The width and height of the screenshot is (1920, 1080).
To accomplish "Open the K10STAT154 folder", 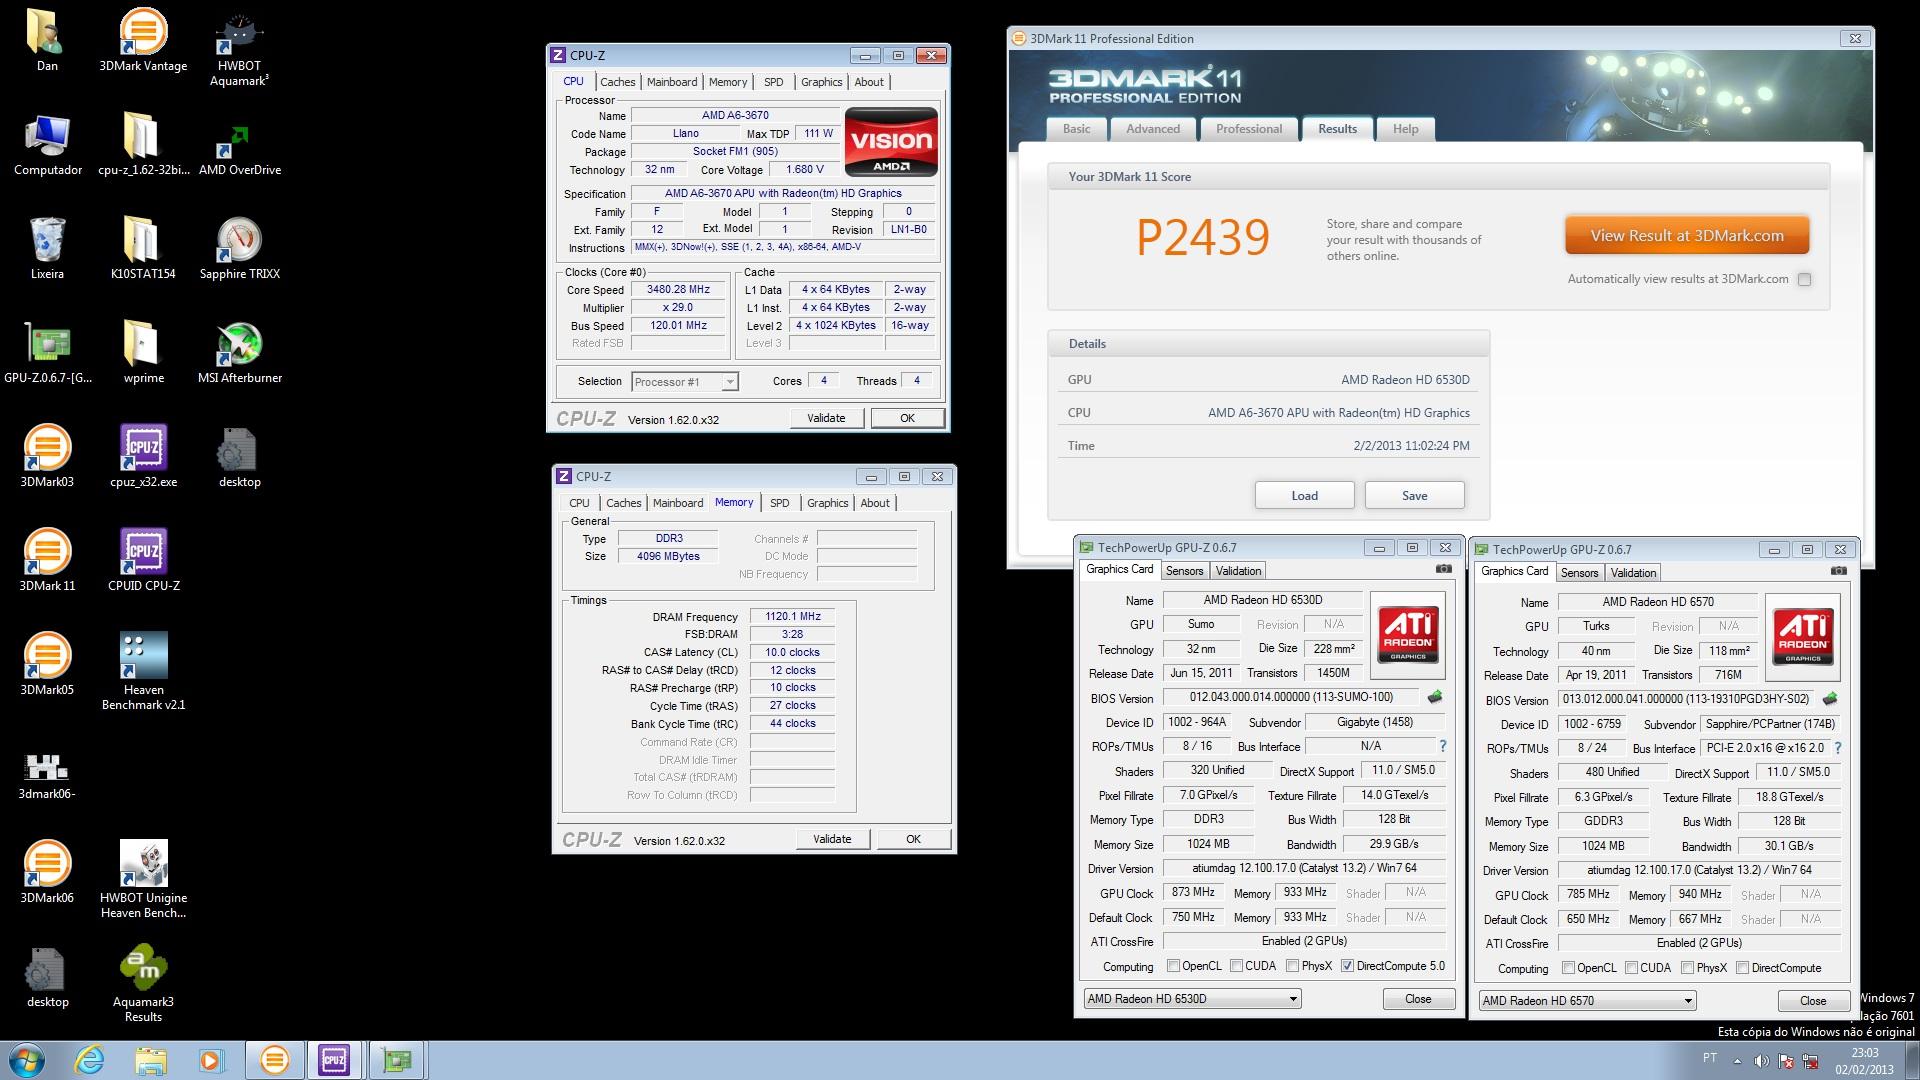I will (x=143, y=248).
